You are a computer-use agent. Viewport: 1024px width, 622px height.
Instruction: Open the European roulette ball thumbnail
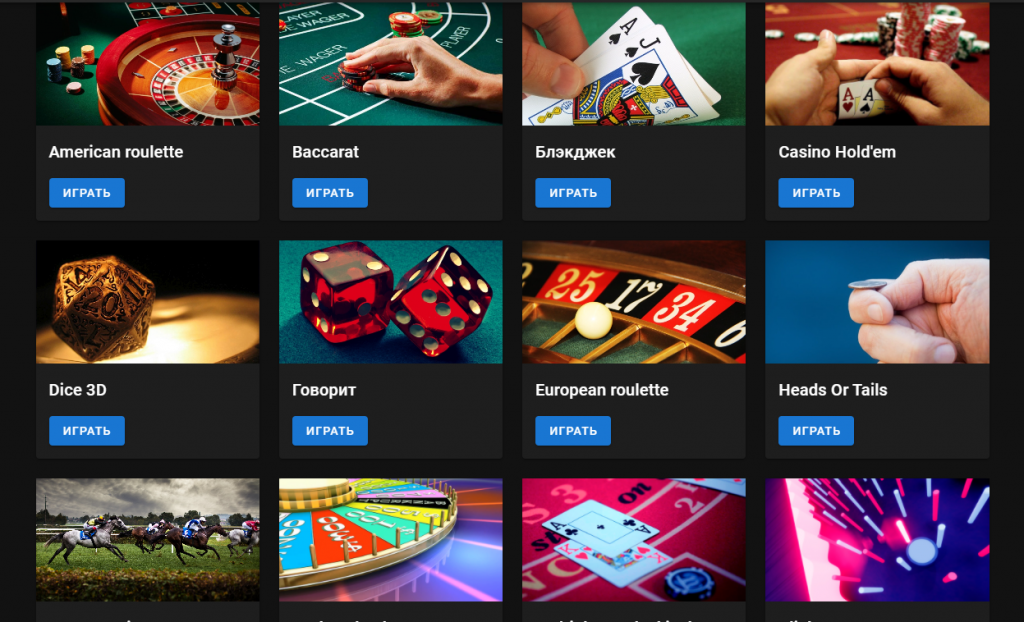633,302
